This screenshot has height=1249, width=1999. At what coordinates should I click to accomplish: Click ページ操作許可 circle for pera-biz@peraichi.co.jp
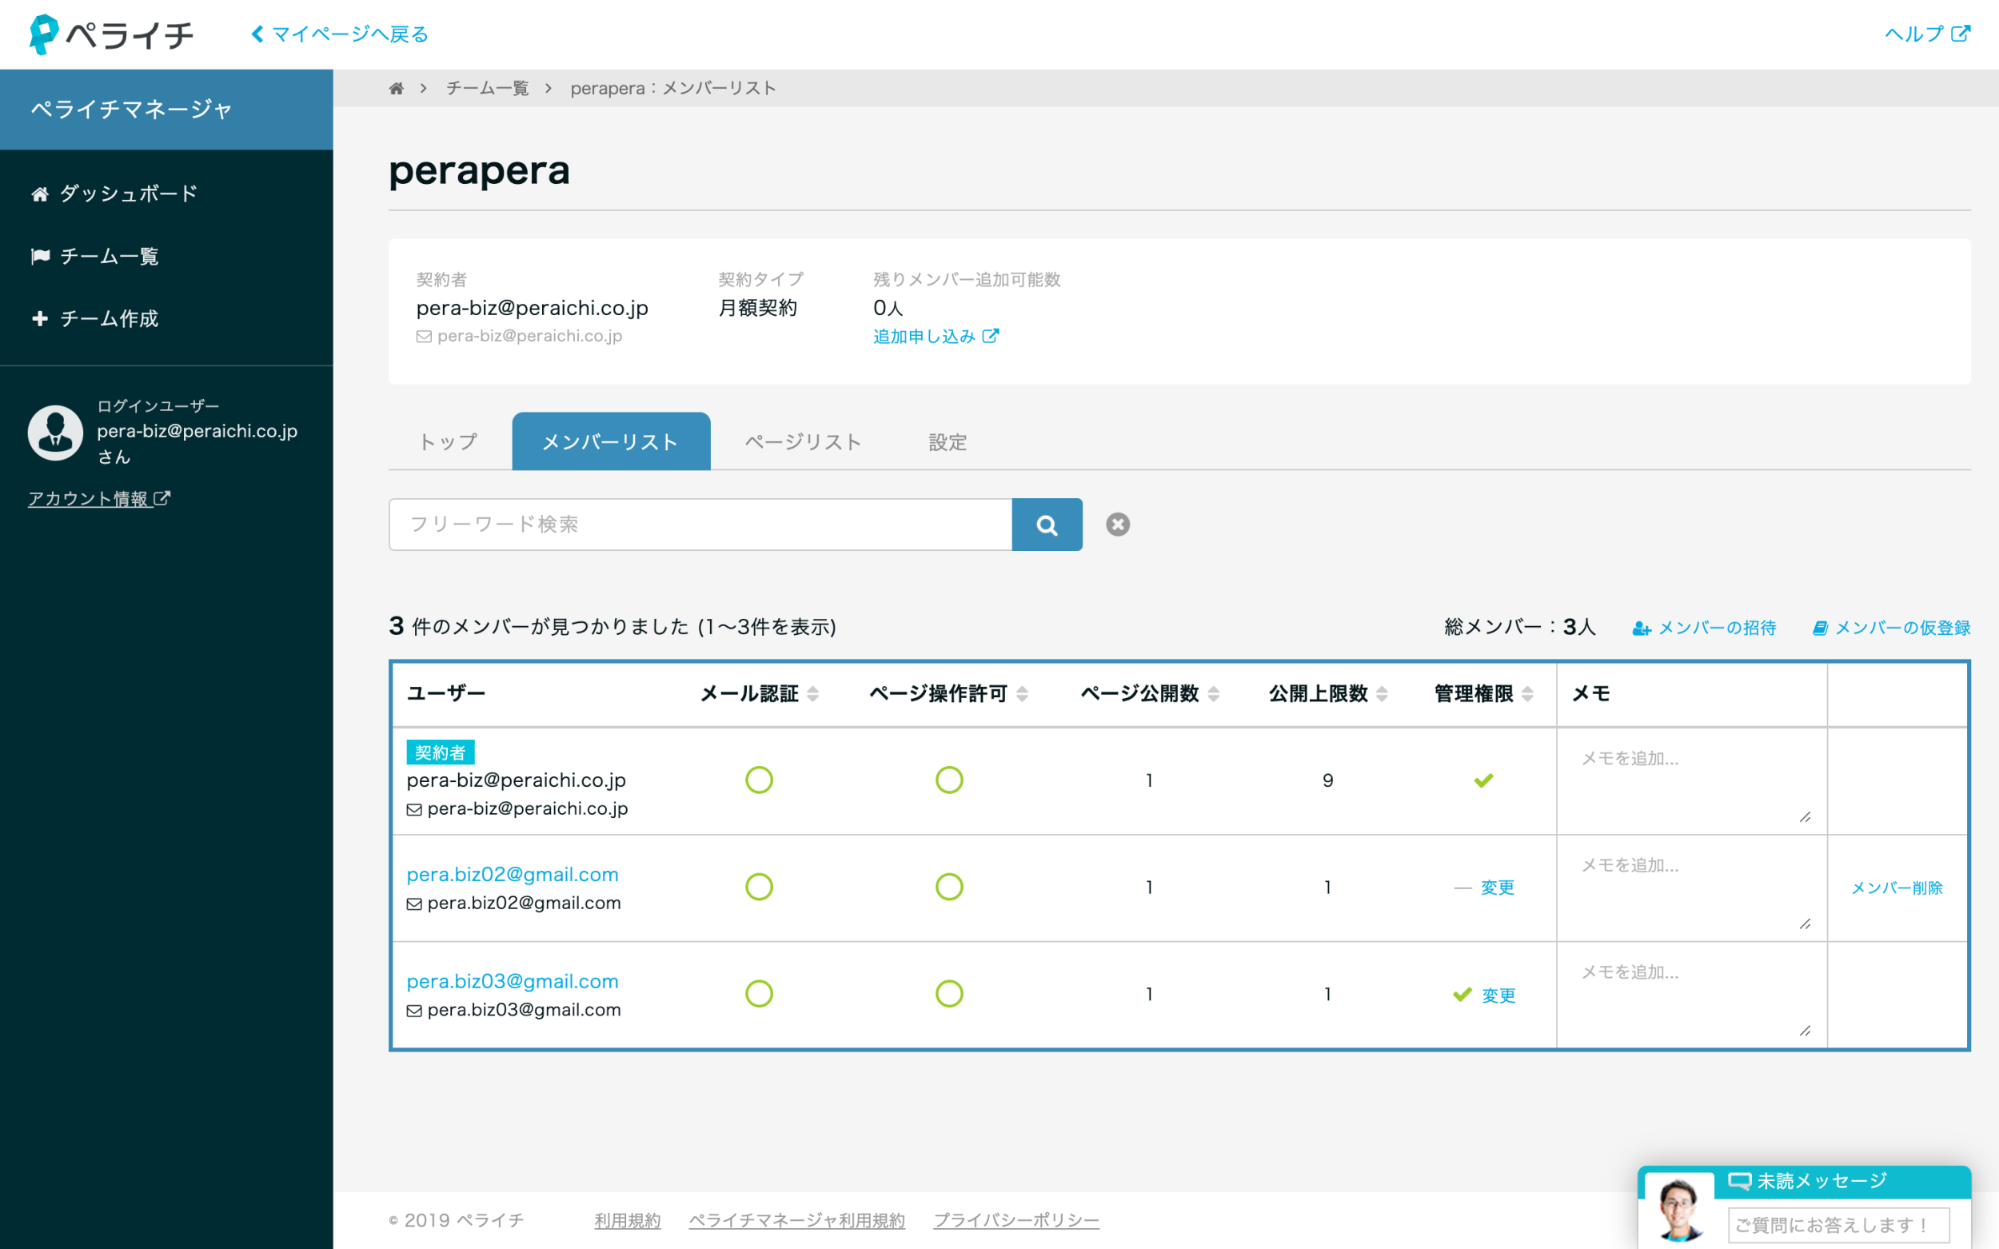[949, 780]
